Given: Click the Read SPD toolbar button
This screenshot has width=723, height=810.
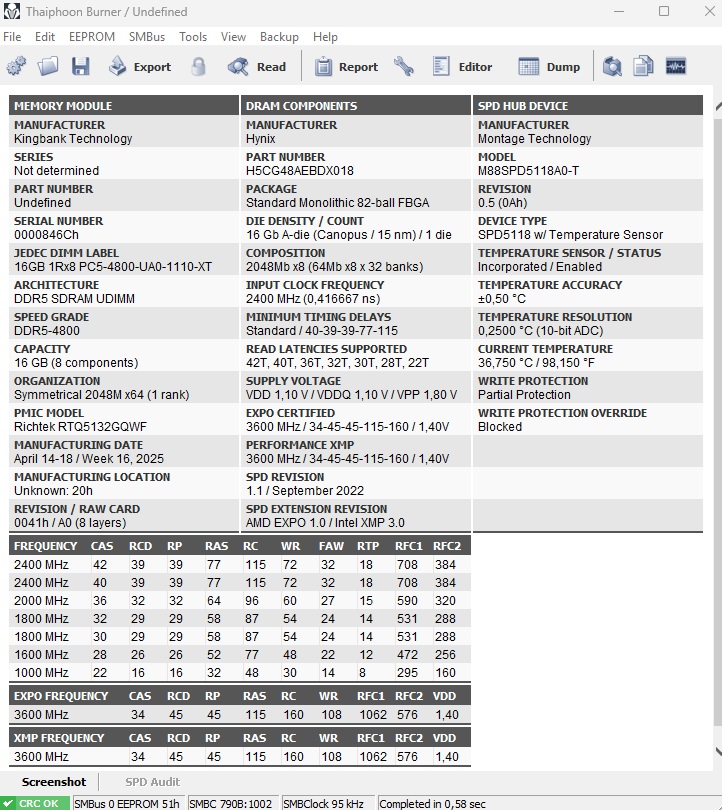Looking at the screenshot, I should tap(257, 67).
